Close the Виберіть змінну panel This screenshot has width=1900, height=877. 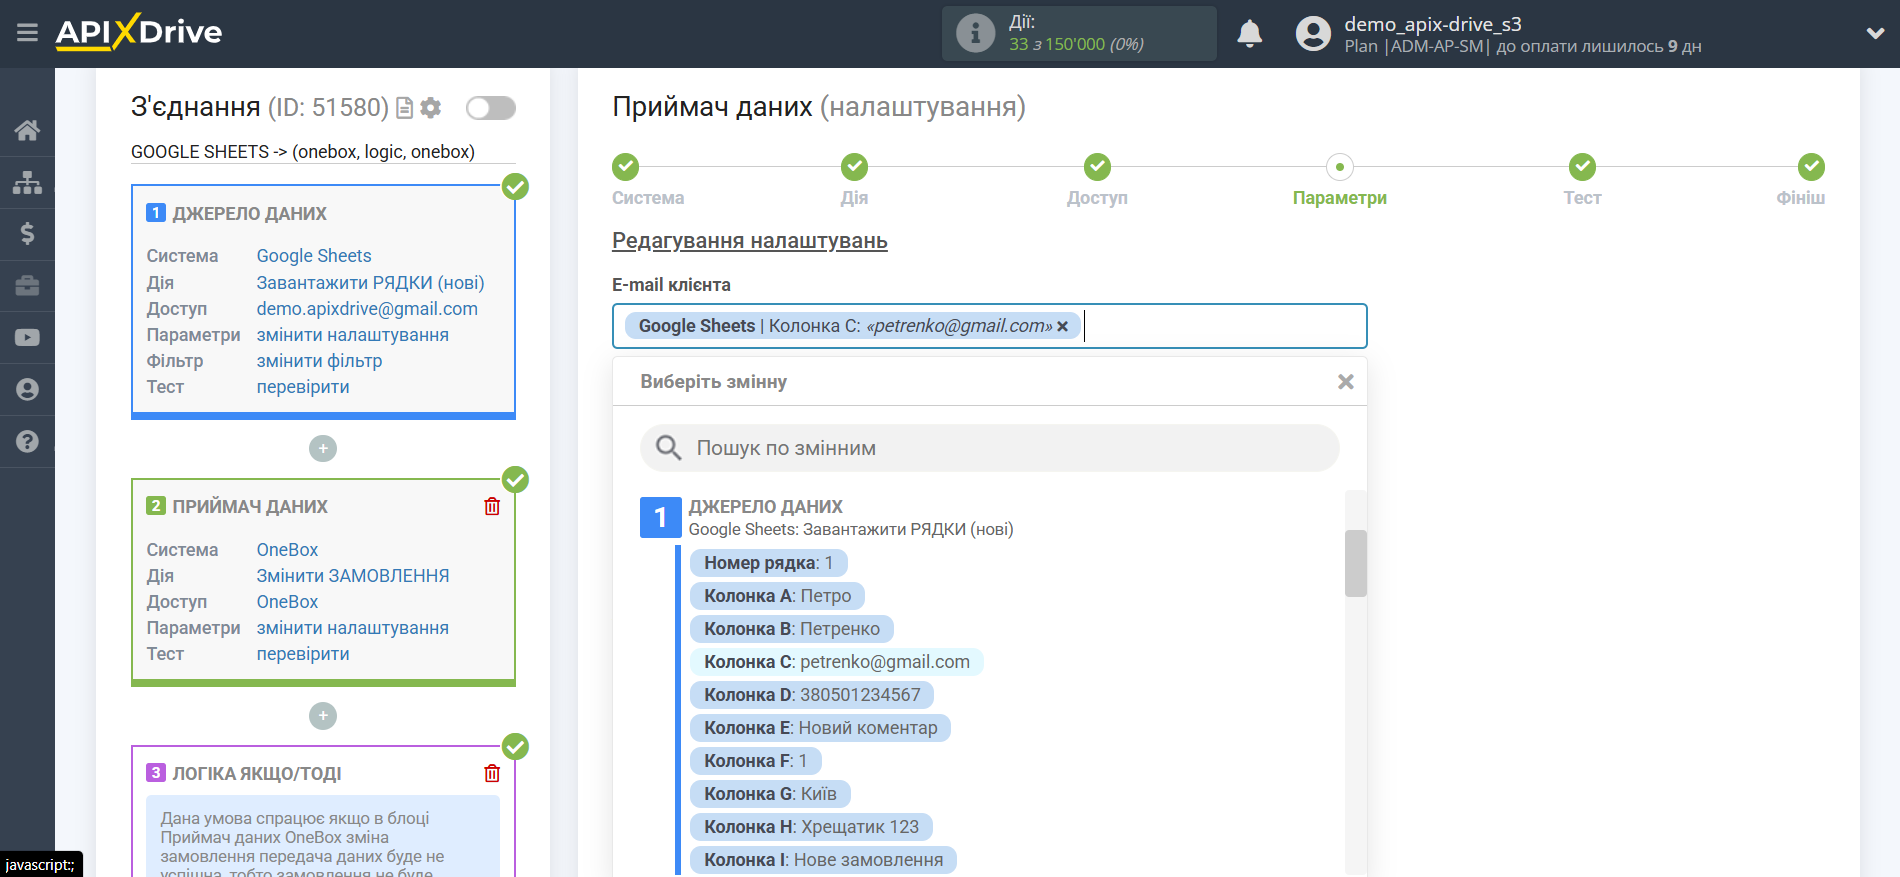tap(1346, 382)
